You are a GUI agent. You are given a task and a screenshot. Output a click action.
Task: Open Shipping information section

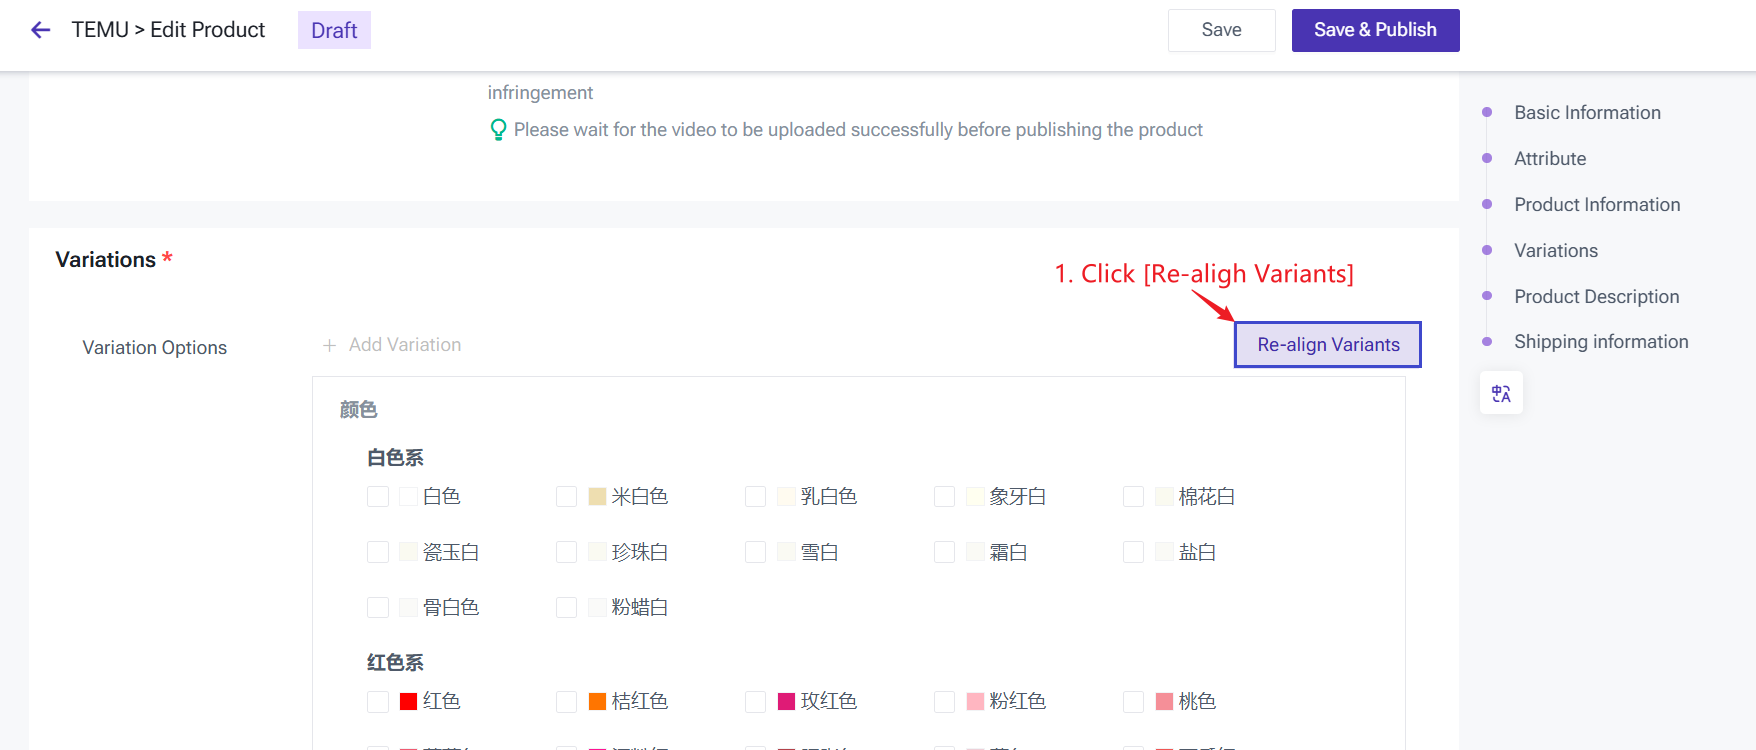1600,342
